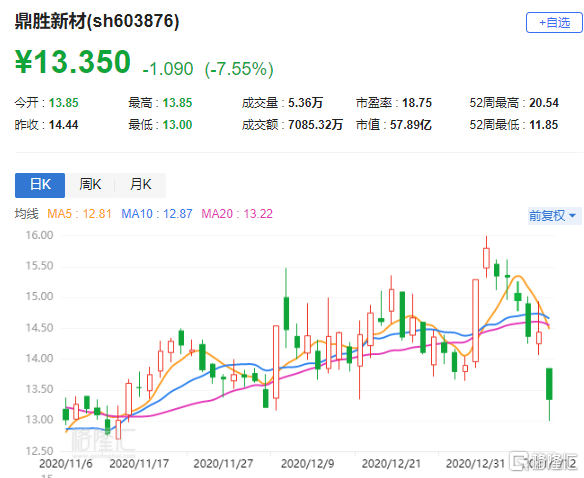Viewport: 584px width, 478px height.
Task: Click the 12.50 price axis label
Action: (x=39, y=451)
